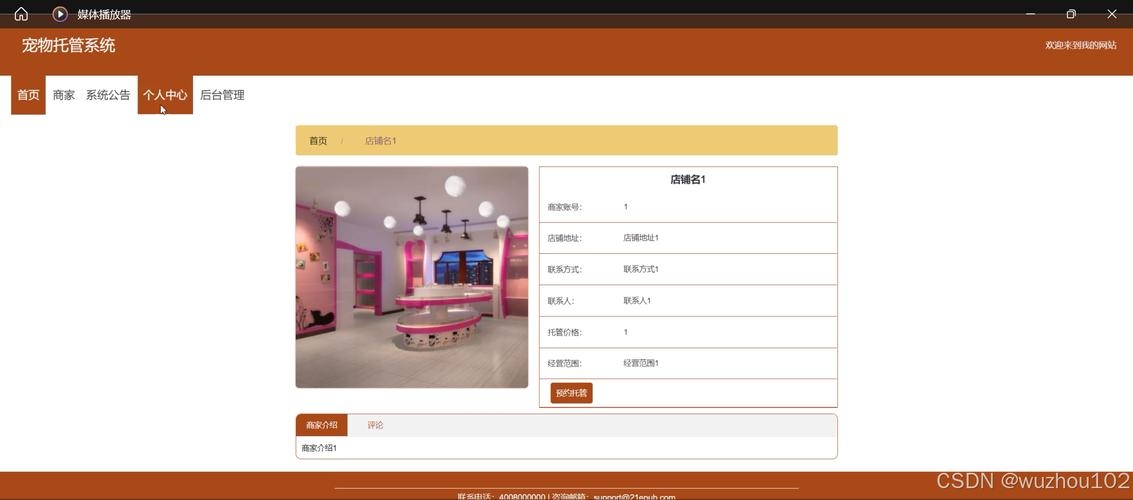Click the 联系人1 value
1133x500 pixels.
637,301
